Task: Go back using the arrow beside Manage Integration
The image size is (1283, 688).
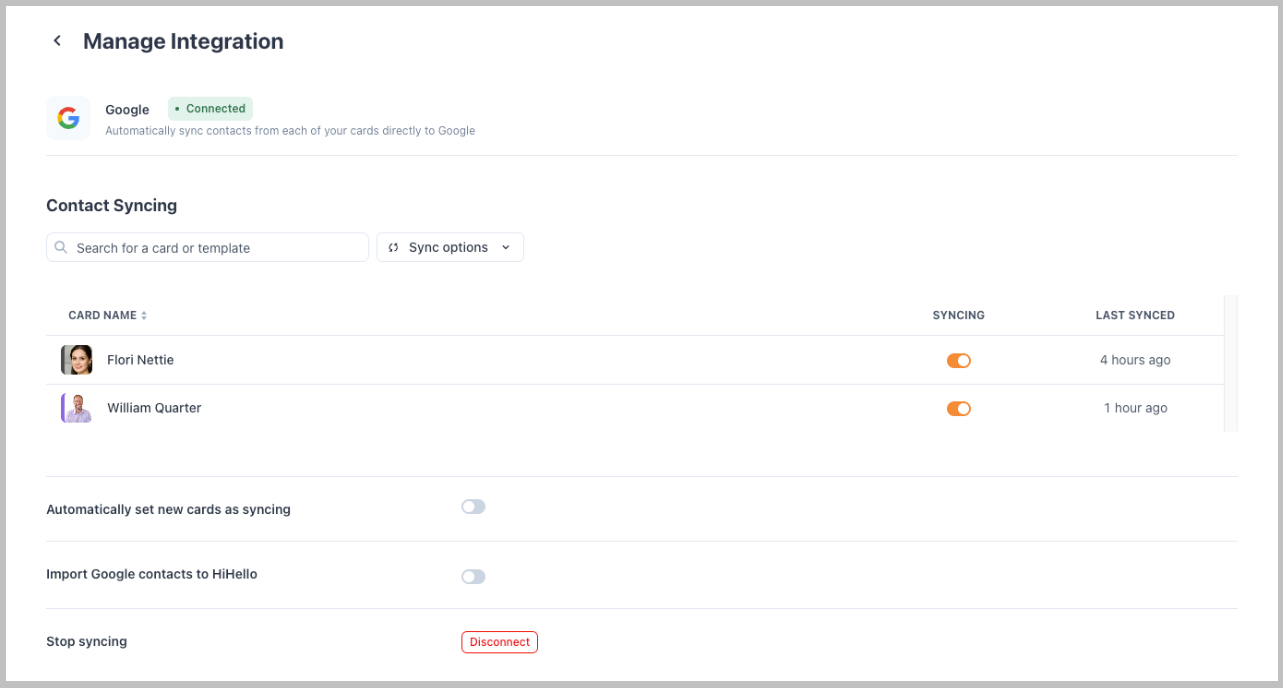Action: 57,41
